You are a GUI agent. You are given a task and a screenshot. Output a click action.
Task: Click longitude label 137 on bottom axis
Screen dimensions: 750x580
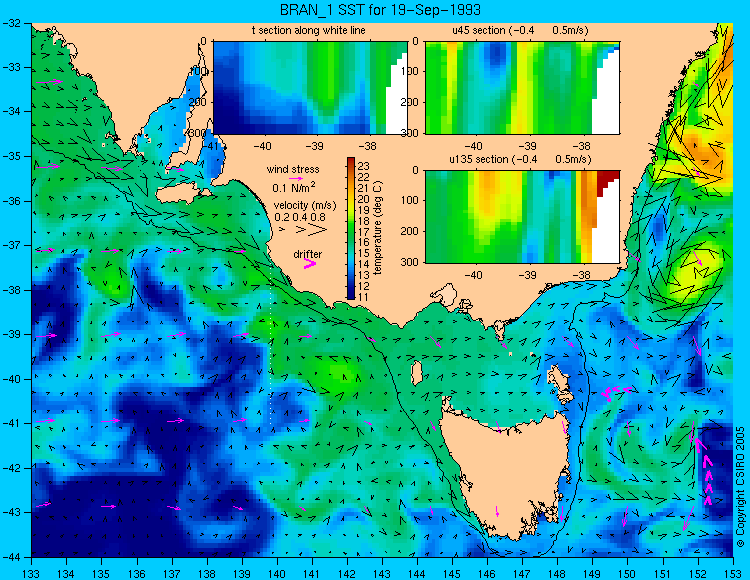[172, 574]
